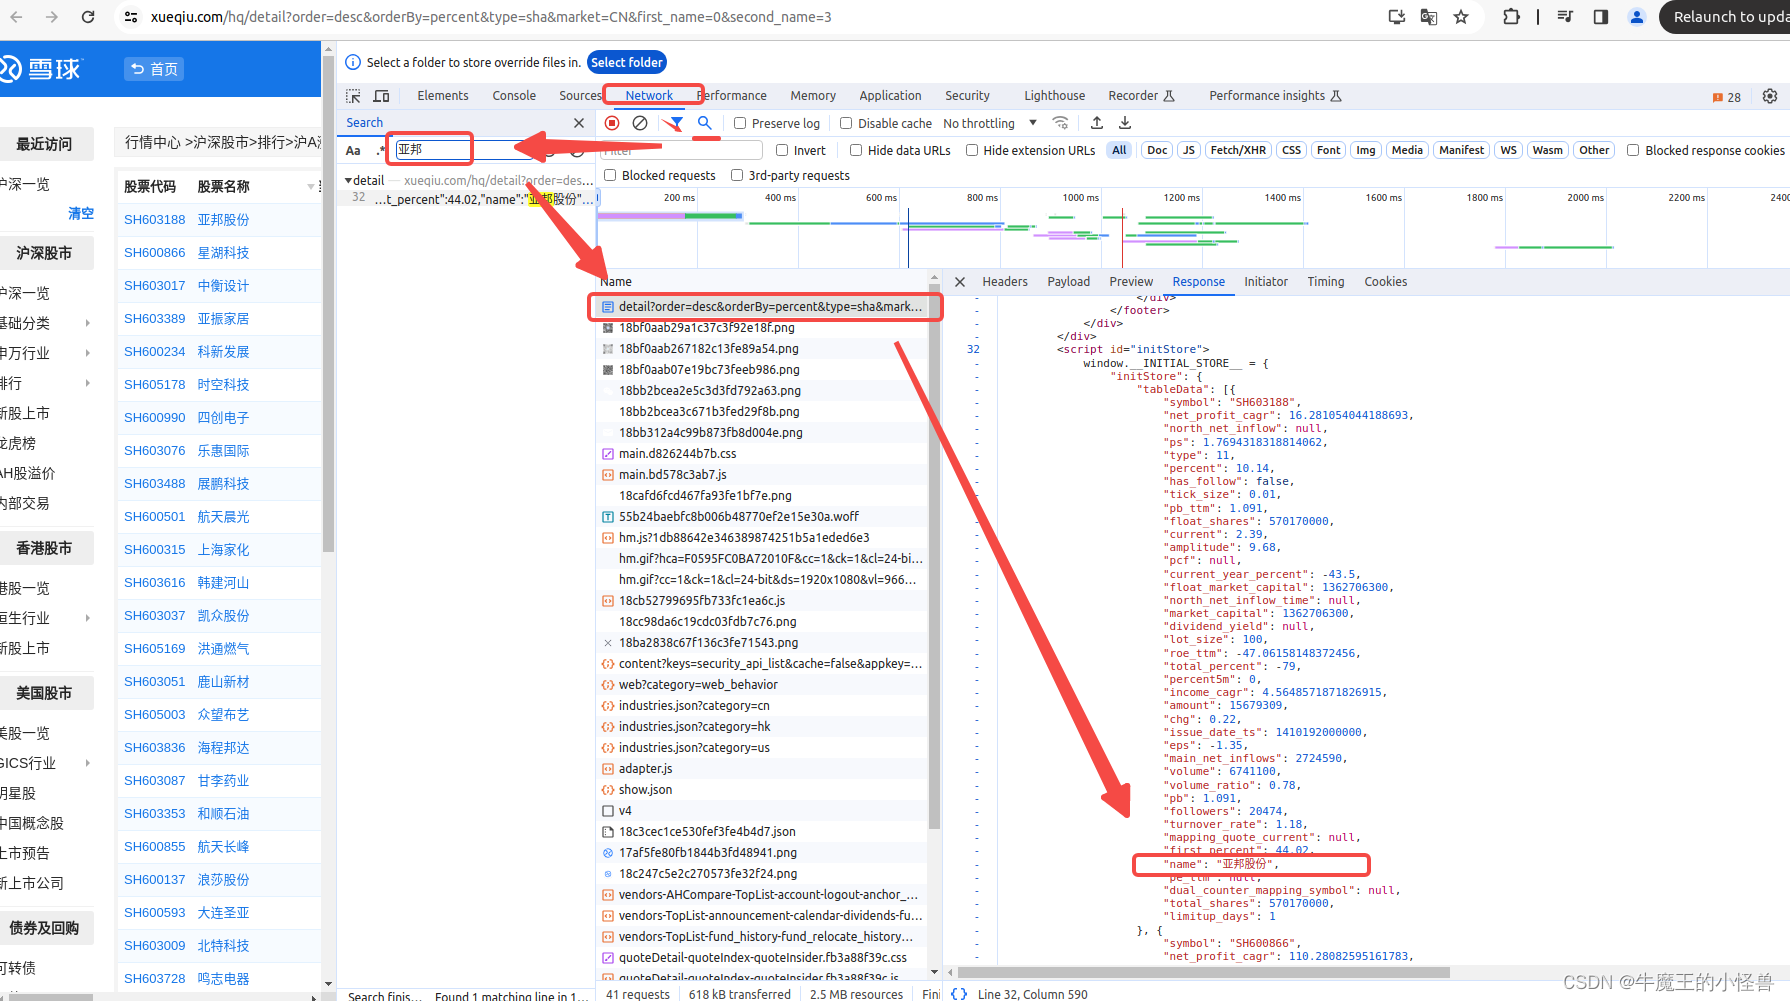The height and width of the screenshot is (1001, 1790).
Task: Go forward in browser history
Action: (52, 17)
